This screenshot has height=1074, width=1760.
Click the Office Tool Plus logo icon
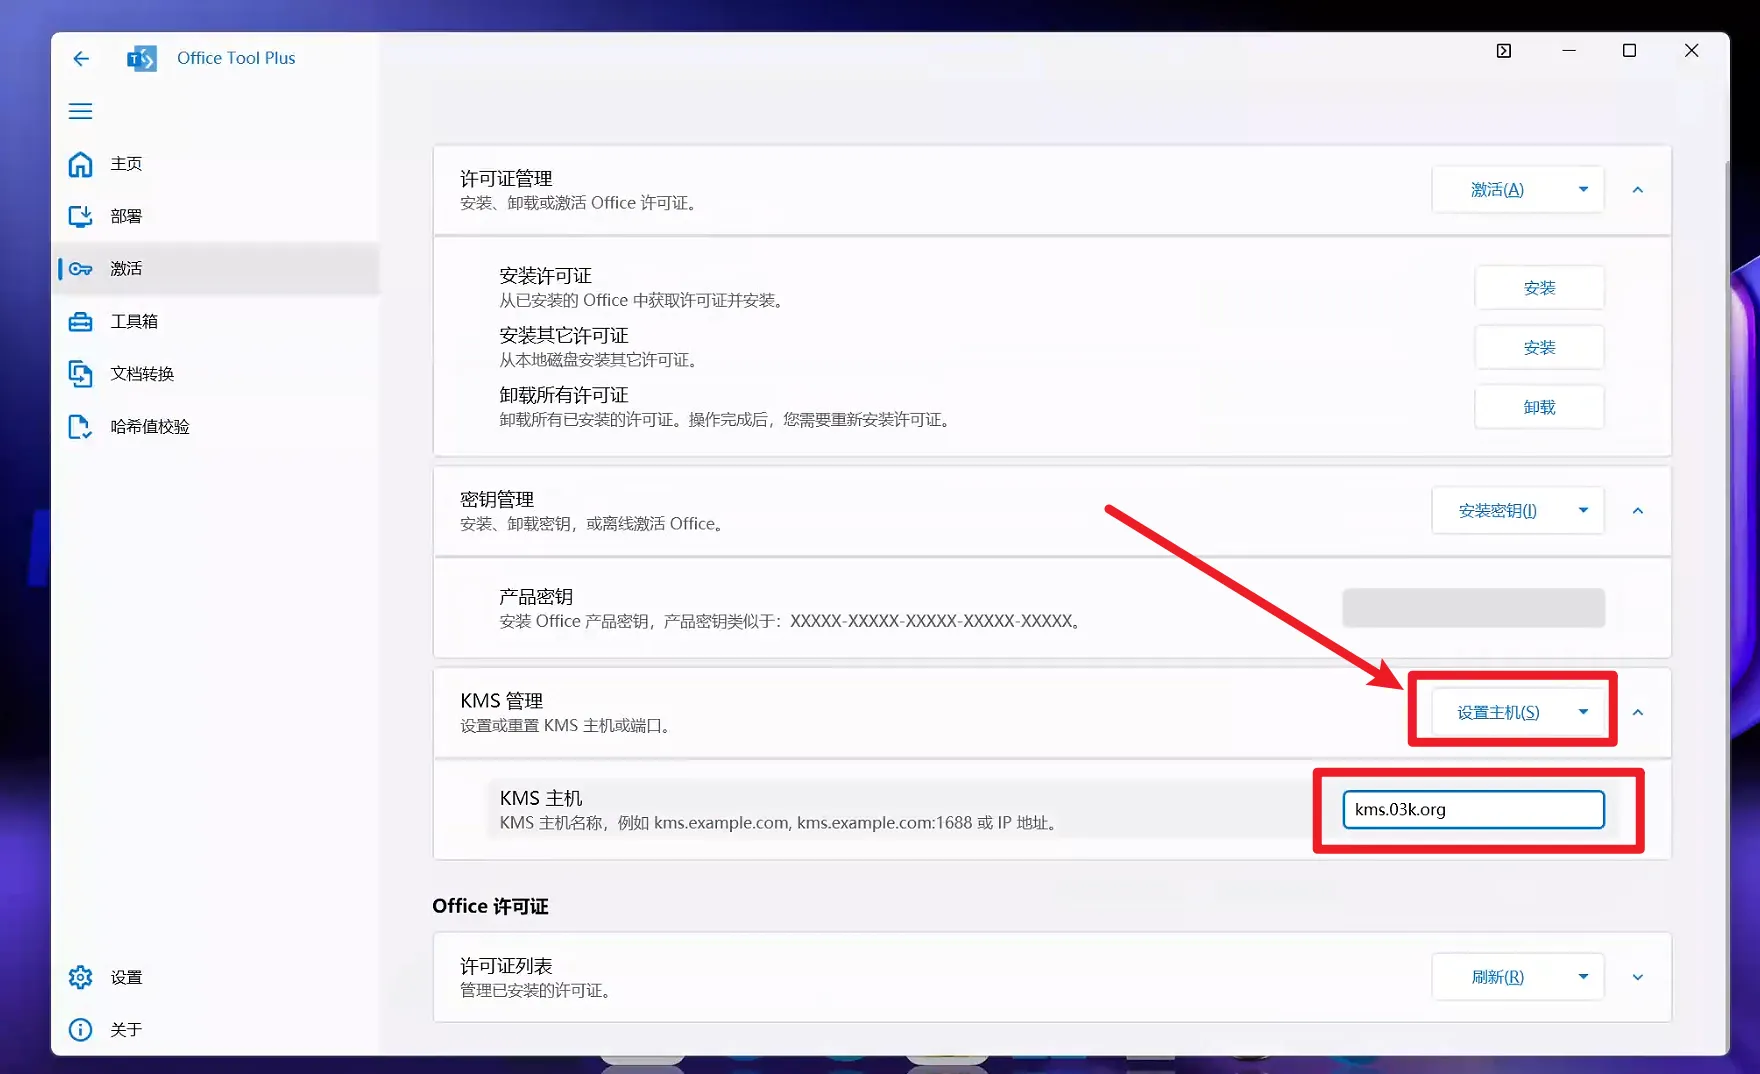pyautogui.click(x=142, y=58)
